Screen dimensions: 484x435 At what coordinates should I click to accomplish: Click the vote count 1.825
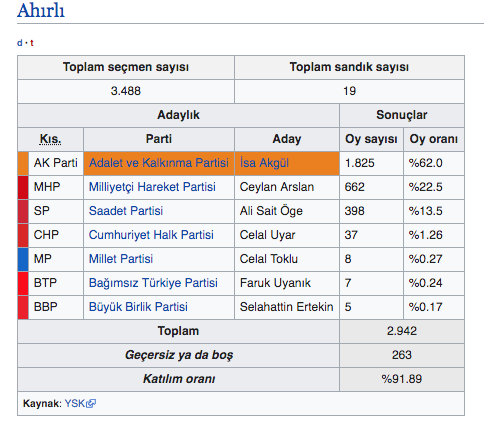[x=359, y=163]
